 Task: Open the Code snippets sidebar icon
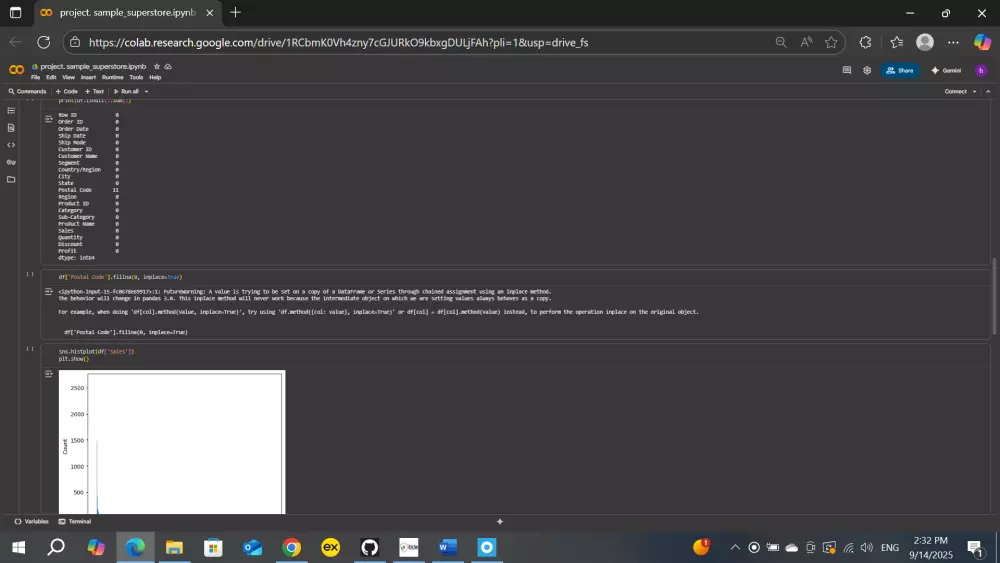click(11, 145)
